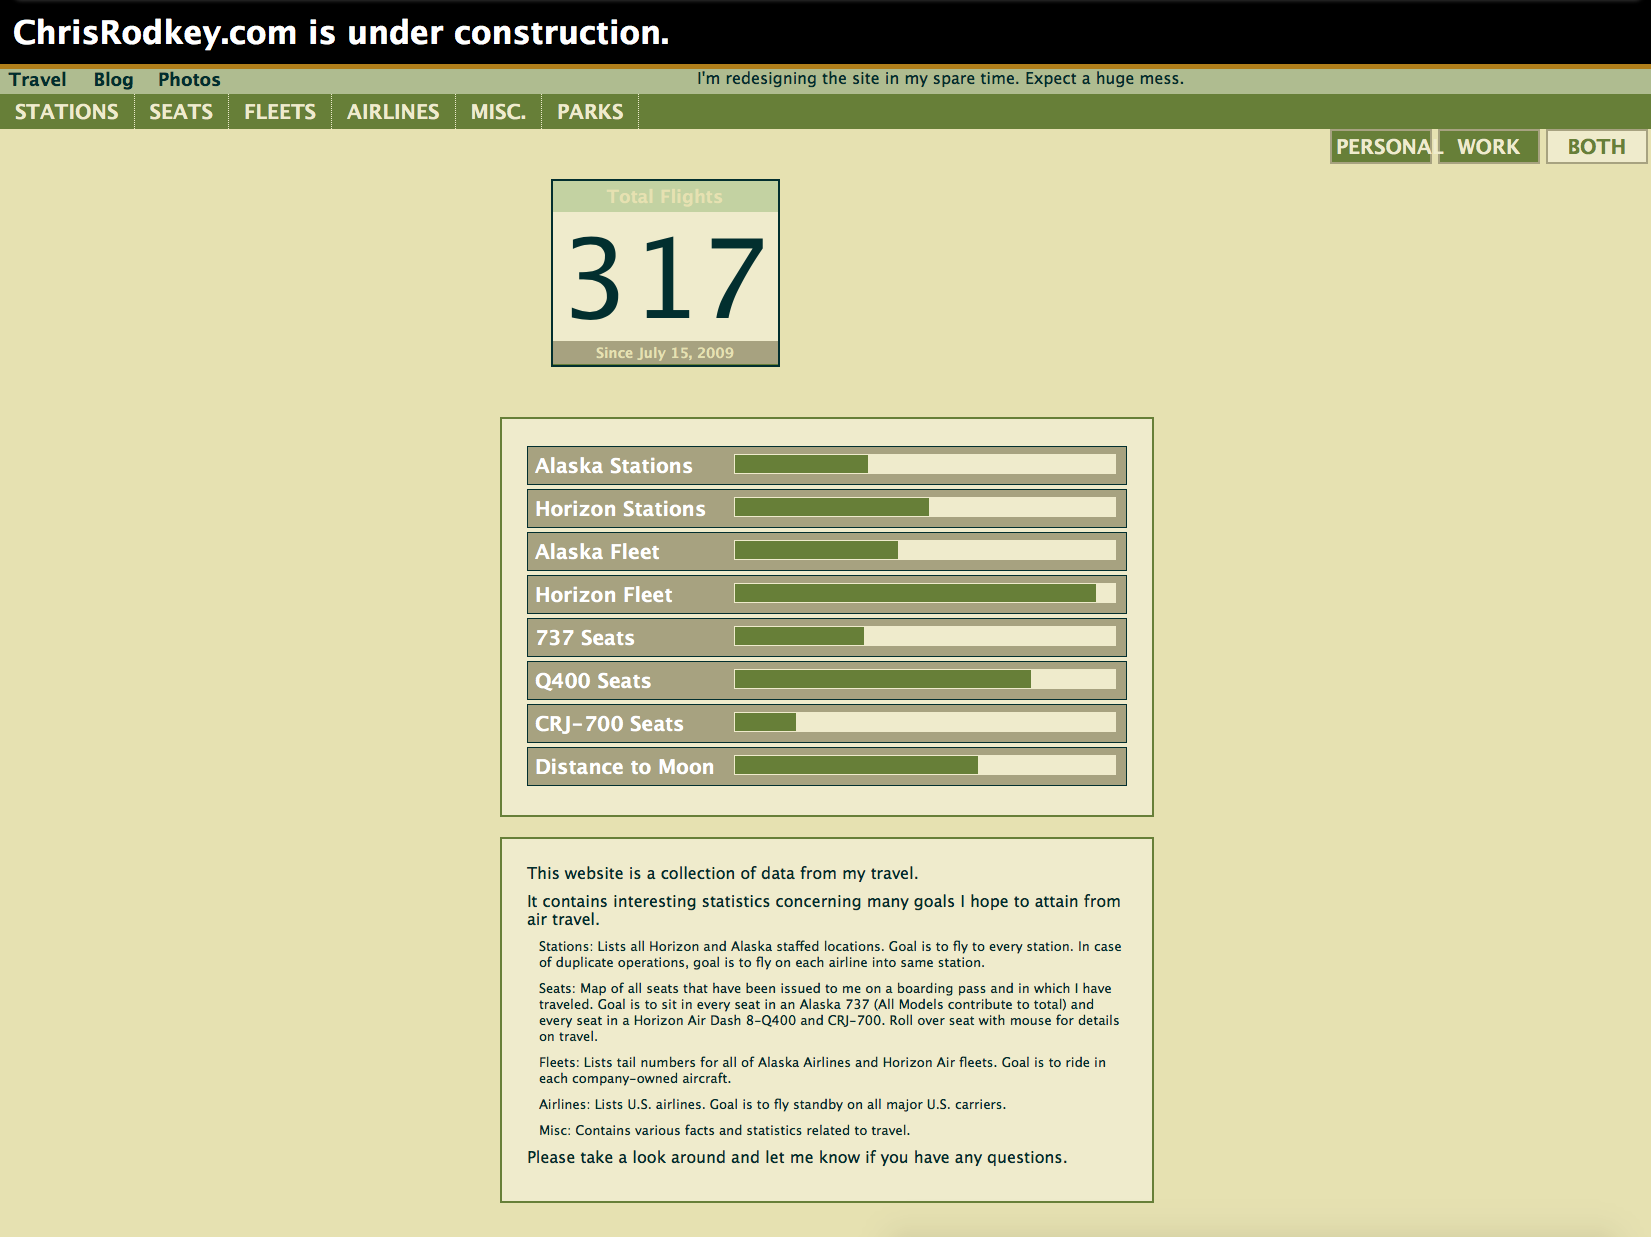Select the Alaska Fleet row label

click(597, 552)
